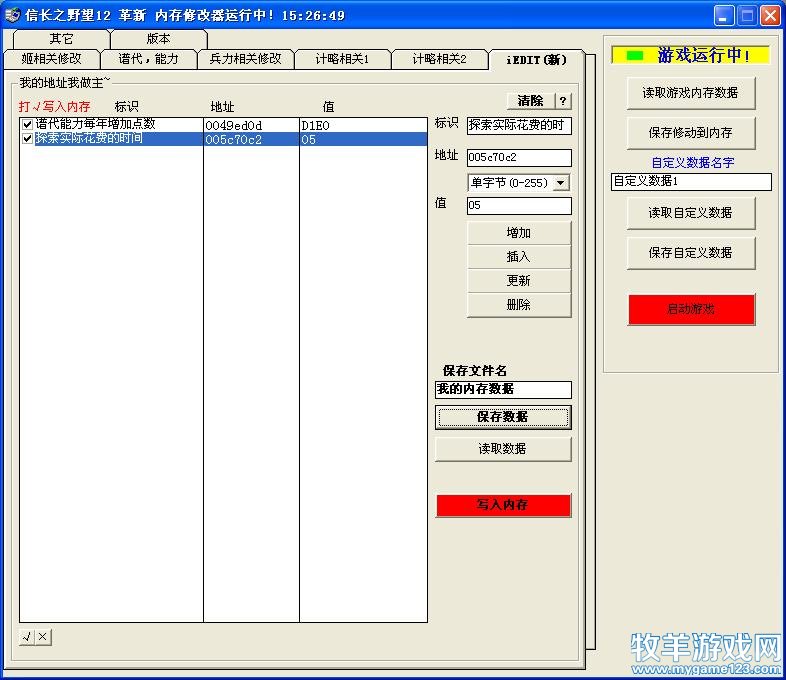The height and width of the screenshot is (680, 786).
Task: Open the 姬相关修改 tab
Action: pos(52,59)
